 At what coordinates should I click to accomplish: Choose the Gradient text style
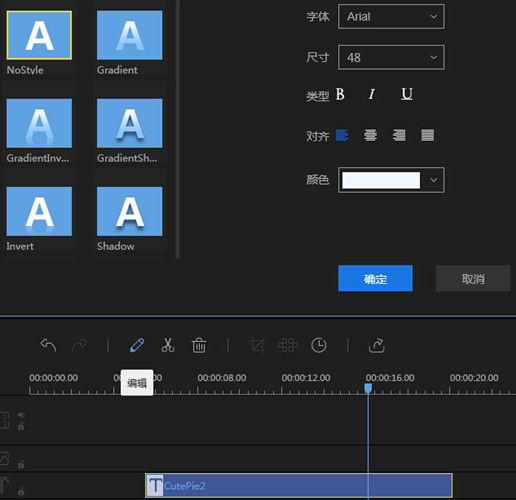130,35
